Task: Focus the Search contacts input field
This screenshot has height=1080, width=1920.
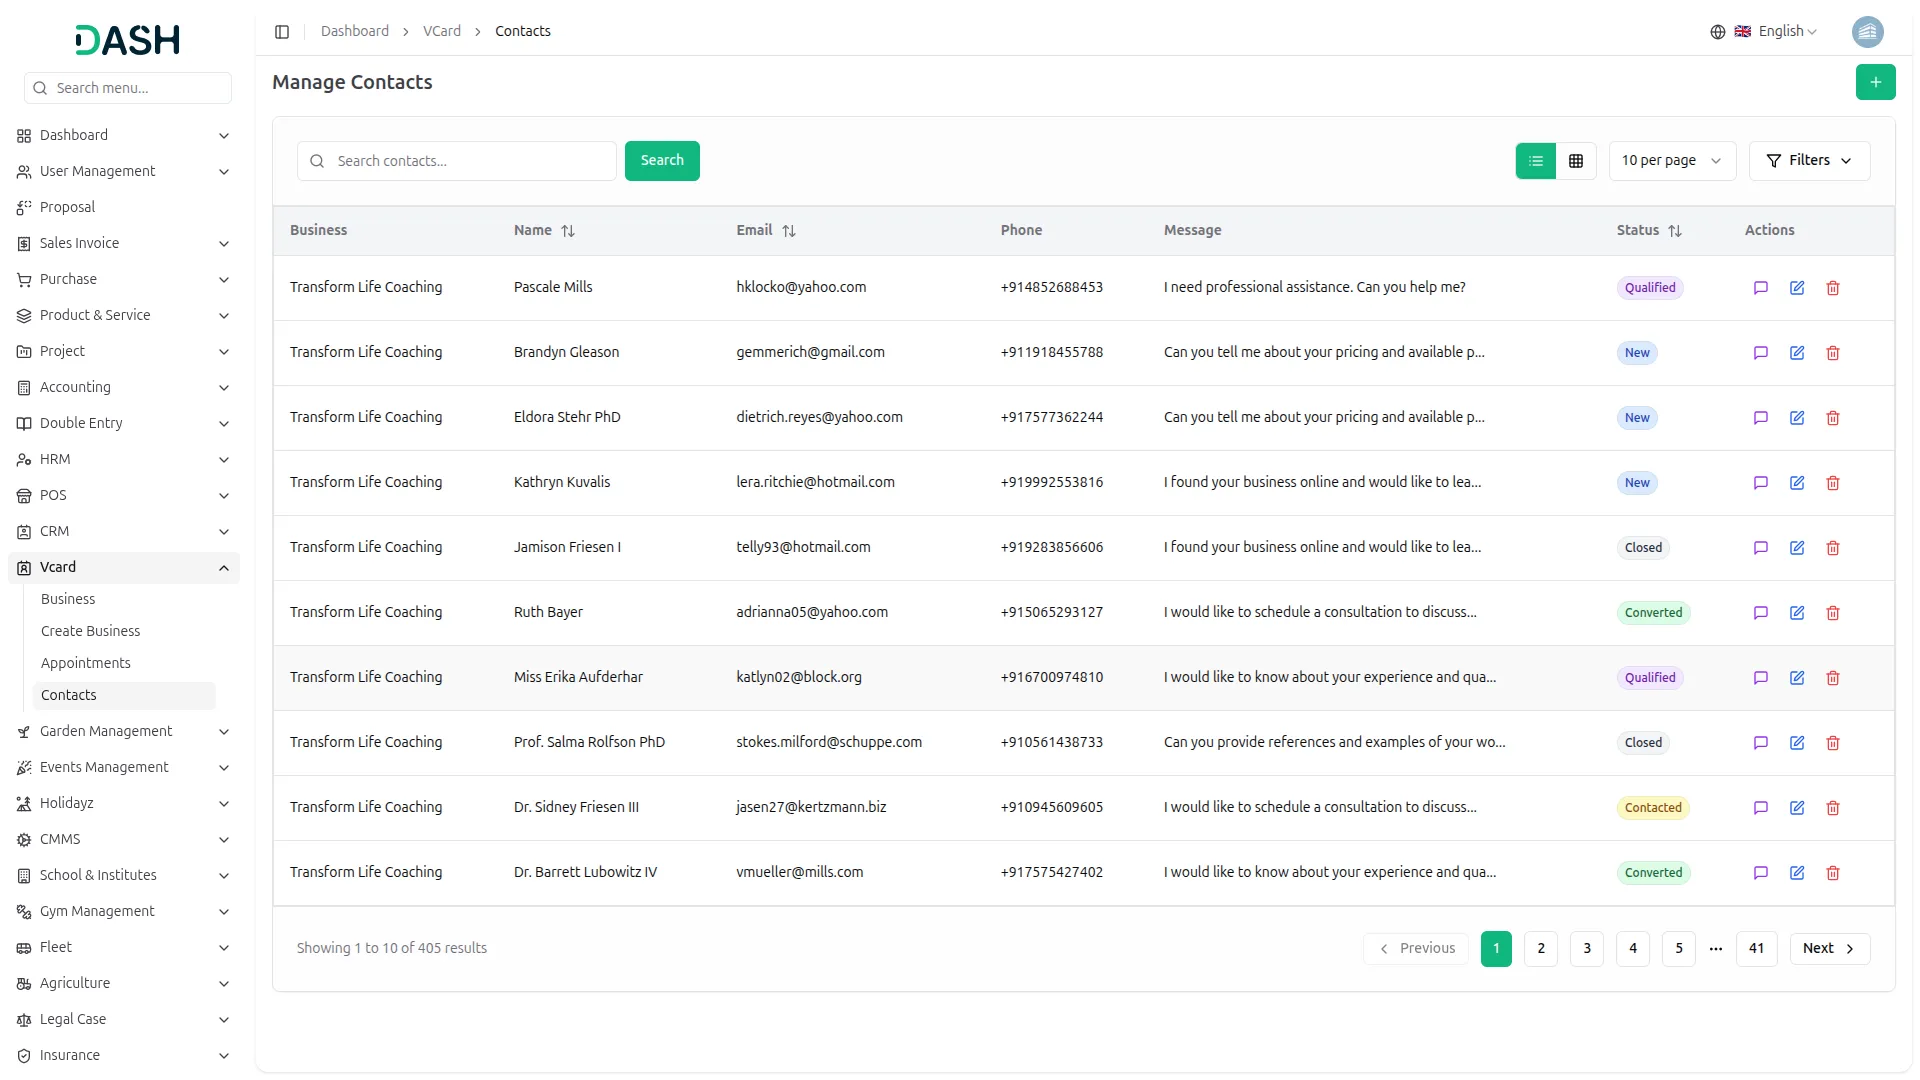Action: point(470,161)
